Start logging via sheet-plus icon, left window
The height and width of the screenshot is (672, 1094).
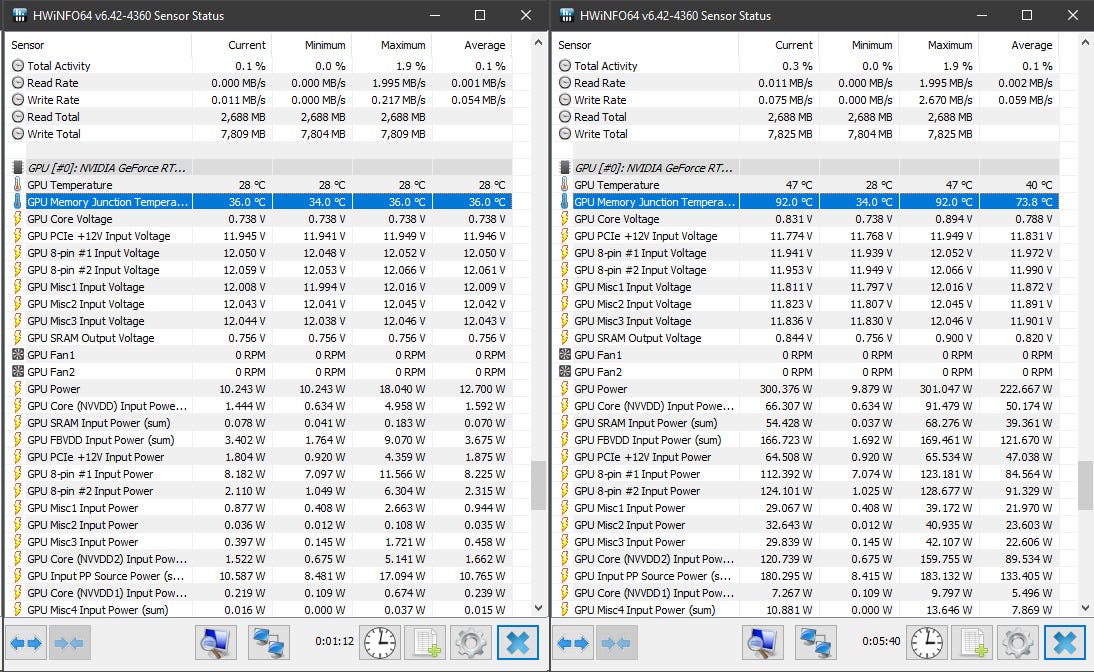426,642
